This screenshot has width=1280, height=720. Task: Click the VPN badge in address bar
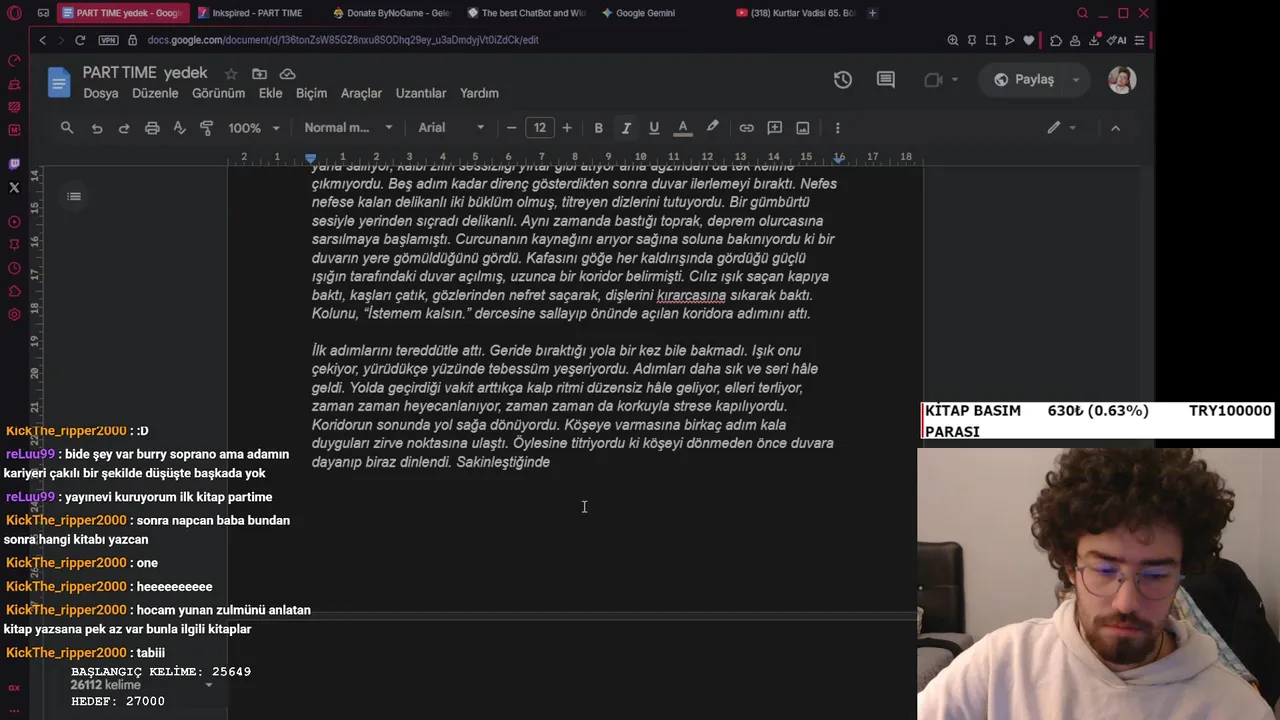coord(108,40)
